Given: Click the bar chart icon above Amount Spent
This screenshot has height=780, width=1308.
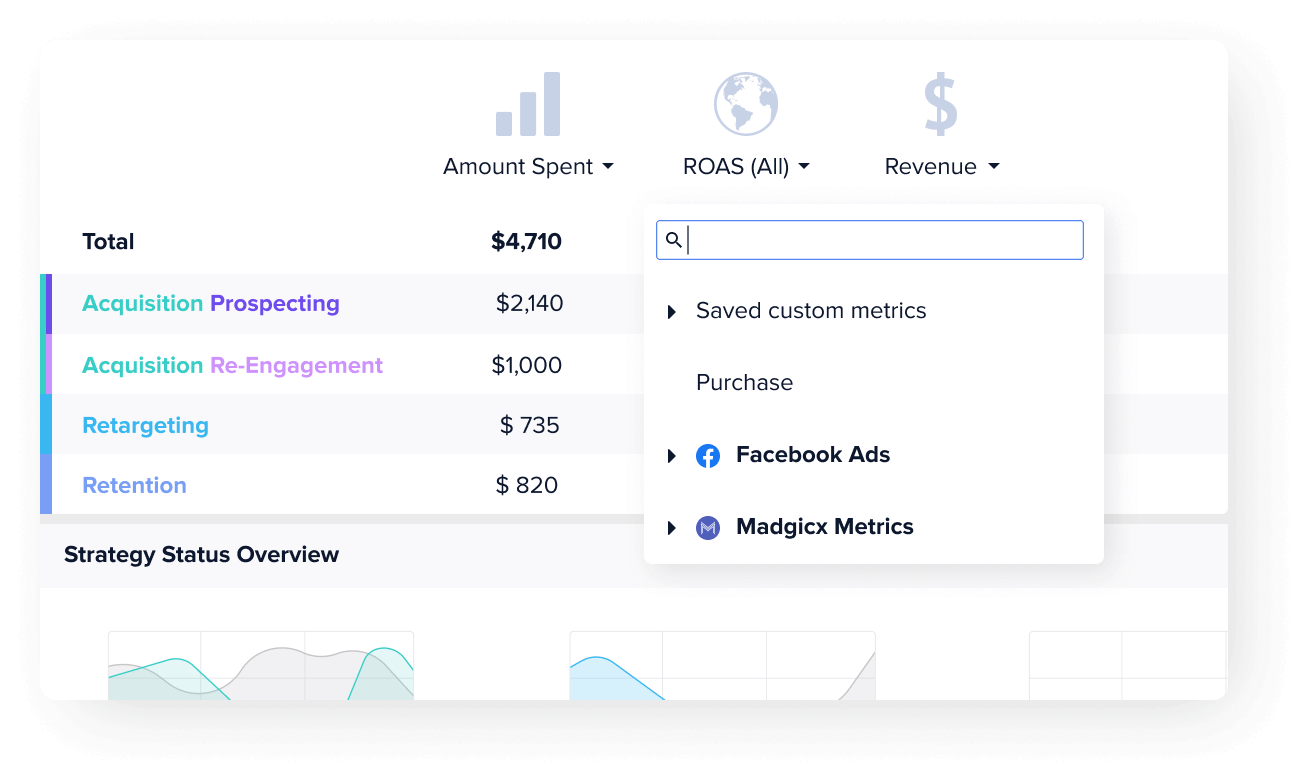Looking at the screenshot, I should [x=528, y=104].
